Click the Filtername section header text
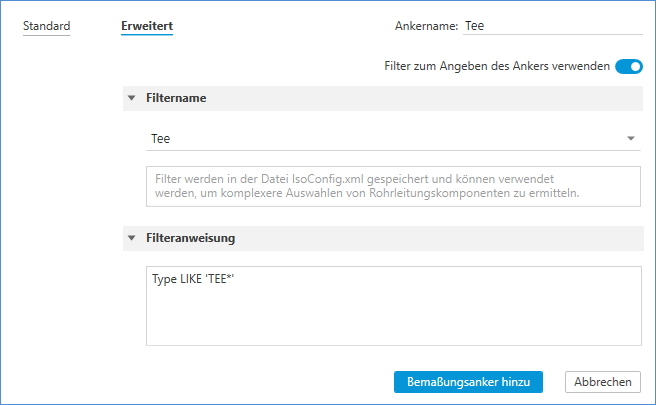This screenshot has height=405, width=656. tap(177, 98)
